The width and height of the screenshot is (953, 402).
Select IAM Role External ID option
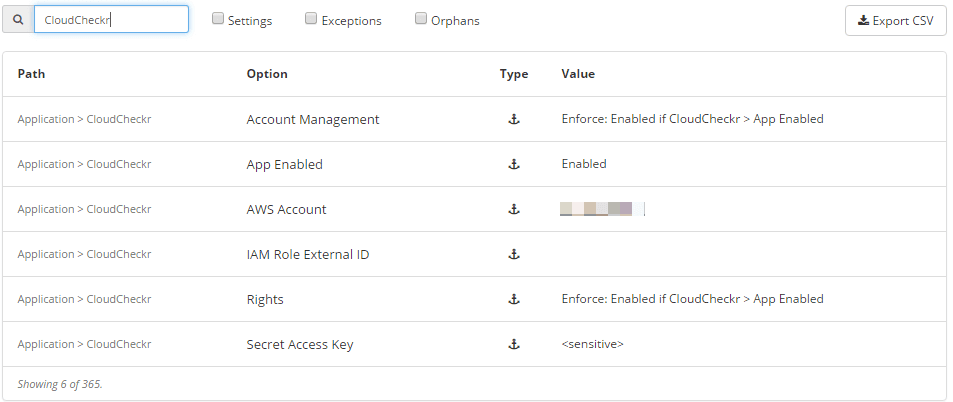[x=308, y=254]
